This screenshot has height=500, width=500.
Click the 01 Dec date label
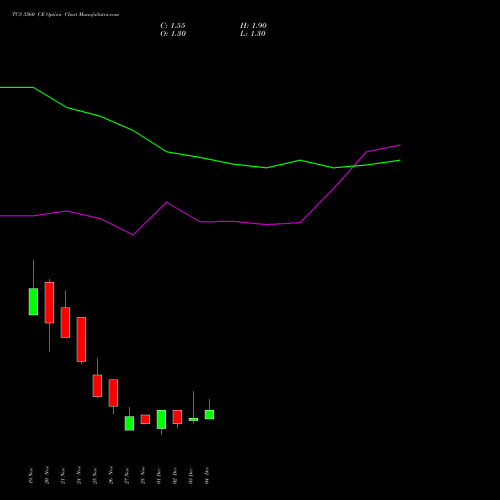click(159, 476)
